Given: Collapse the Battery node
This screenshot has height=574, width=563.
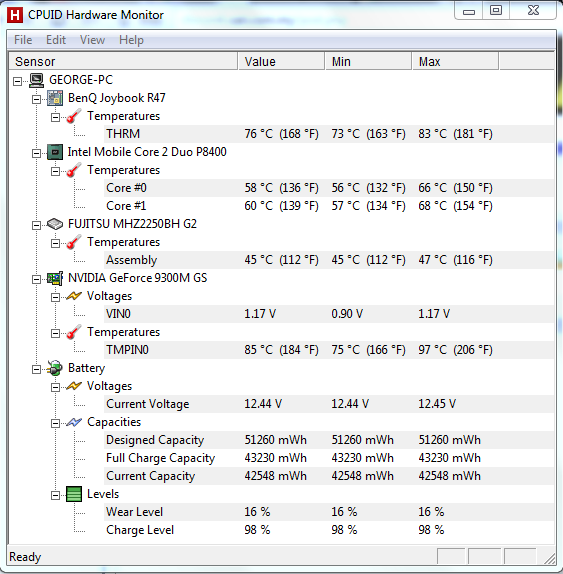Looking at the screenshot, I should [x=36, y=369].
